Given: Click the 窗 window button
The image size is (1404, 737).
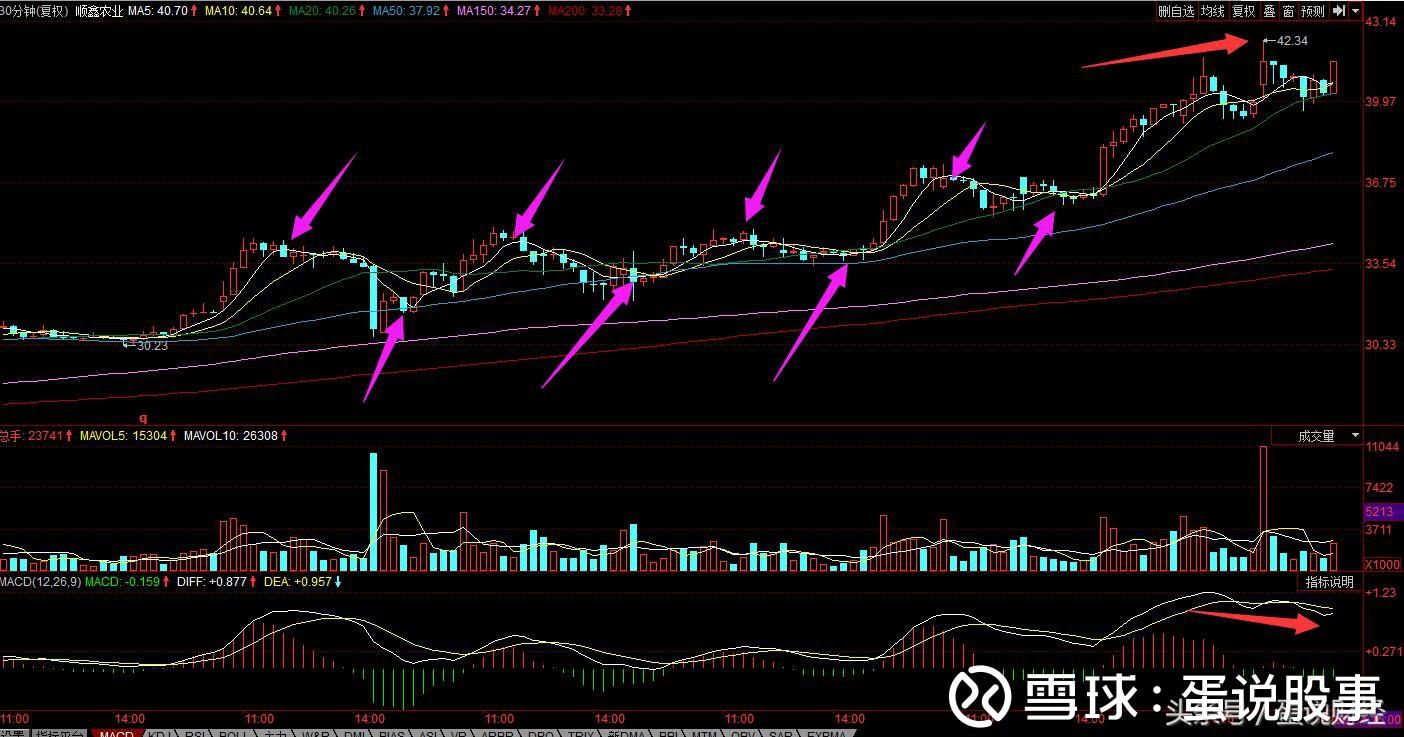Looking at the screenshot, I should (1288, 11).
